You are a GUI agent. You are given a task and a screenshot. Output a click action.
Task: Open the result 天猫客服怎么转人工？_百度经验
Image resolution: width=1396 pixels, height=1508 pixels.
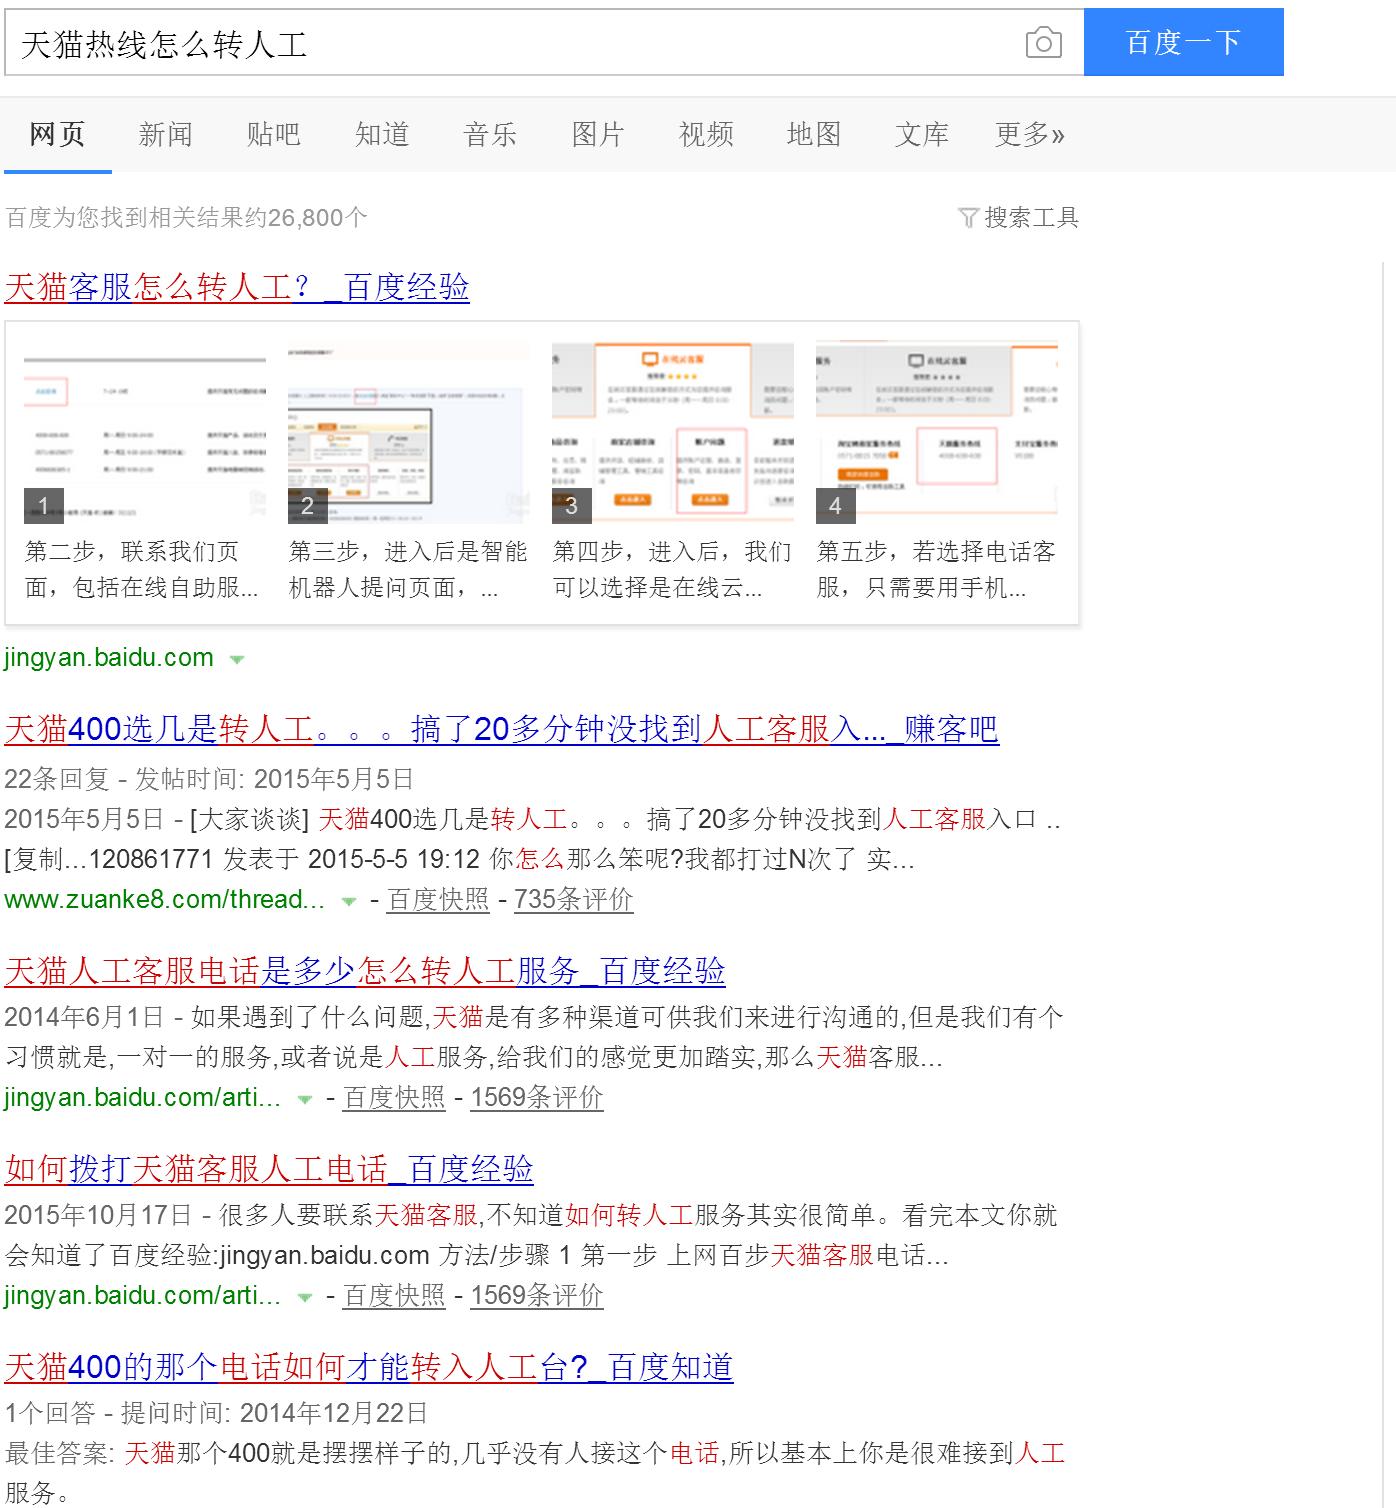(240, 289)
